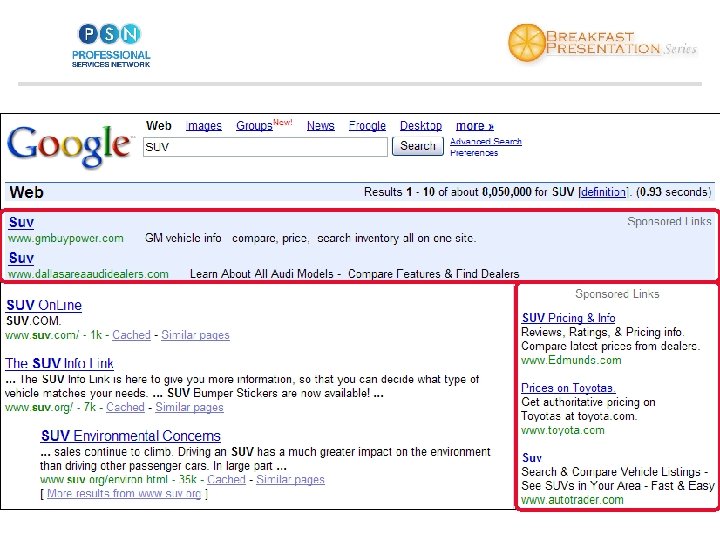Click the Search button
This screenshot has width=720, height=540.
pos(418,146)
